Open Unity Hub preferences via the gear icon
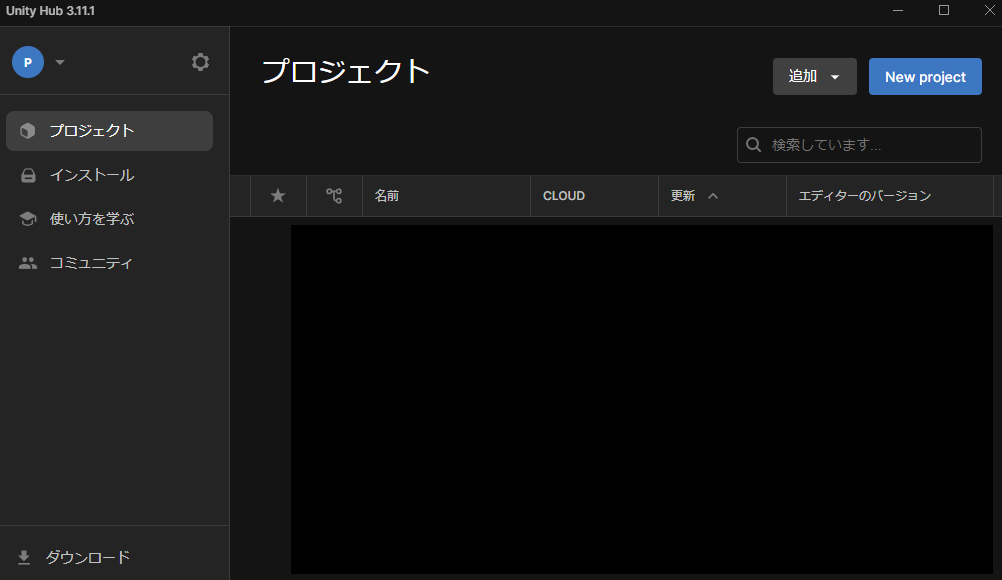This screenshot has width=1002, height=580. tap(200, 61)
